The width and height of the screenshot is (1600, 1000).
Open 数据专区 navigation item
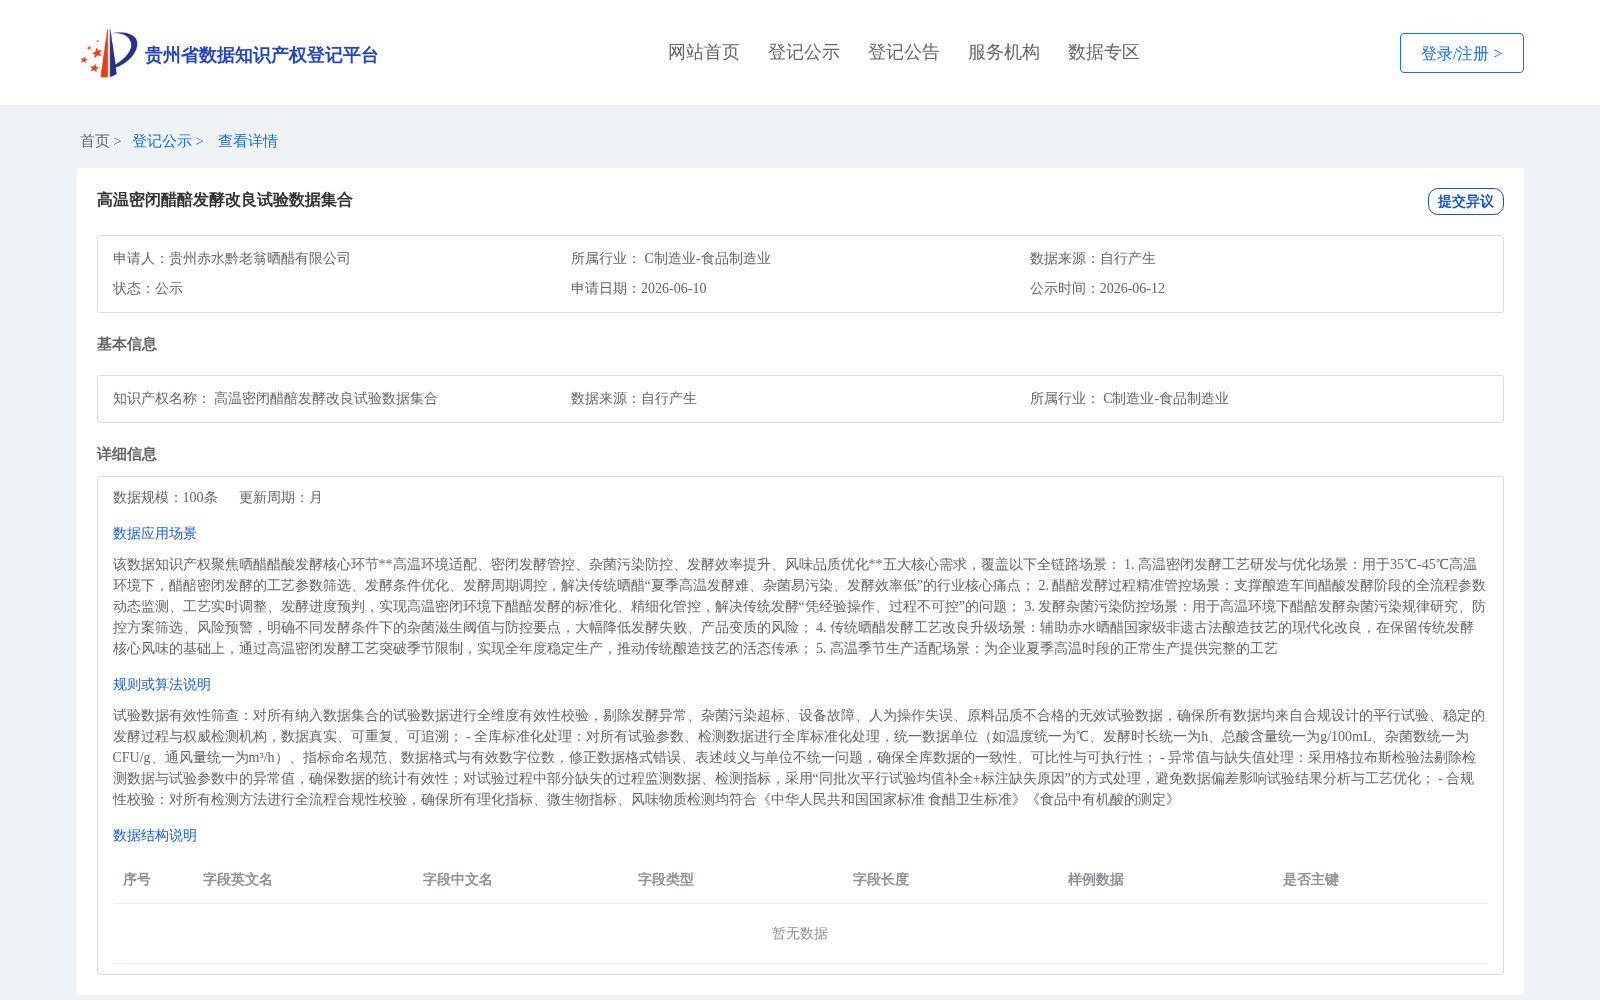tap(1104, 52)
